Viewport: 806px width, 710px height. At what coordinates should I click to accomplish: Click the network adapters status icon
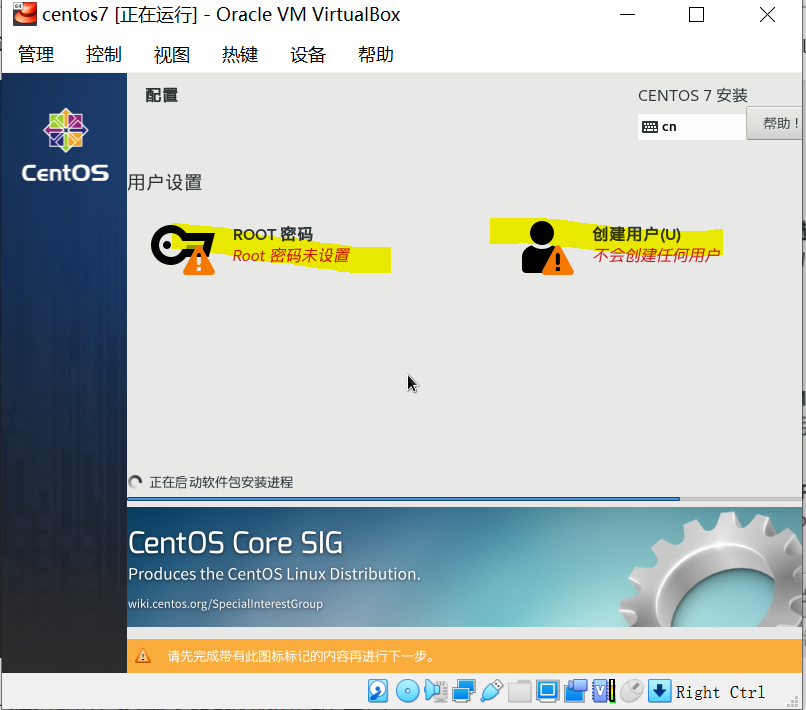click(x=464, y=691)
